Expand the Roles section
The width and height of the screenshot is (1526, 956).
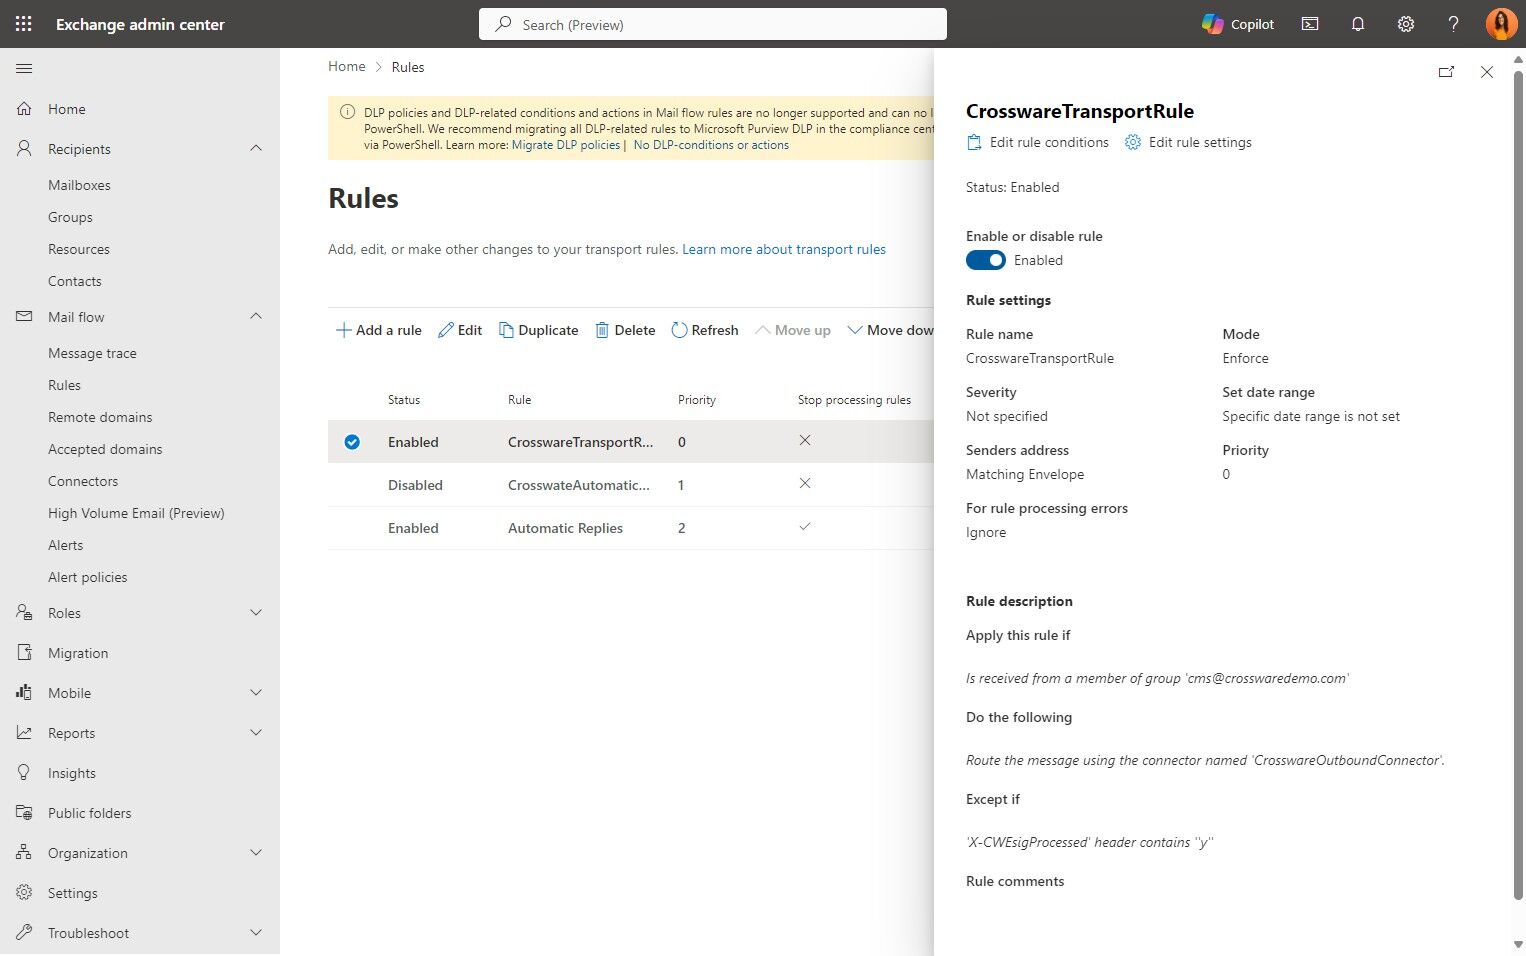pyautogui.click(x=256, y=613)
